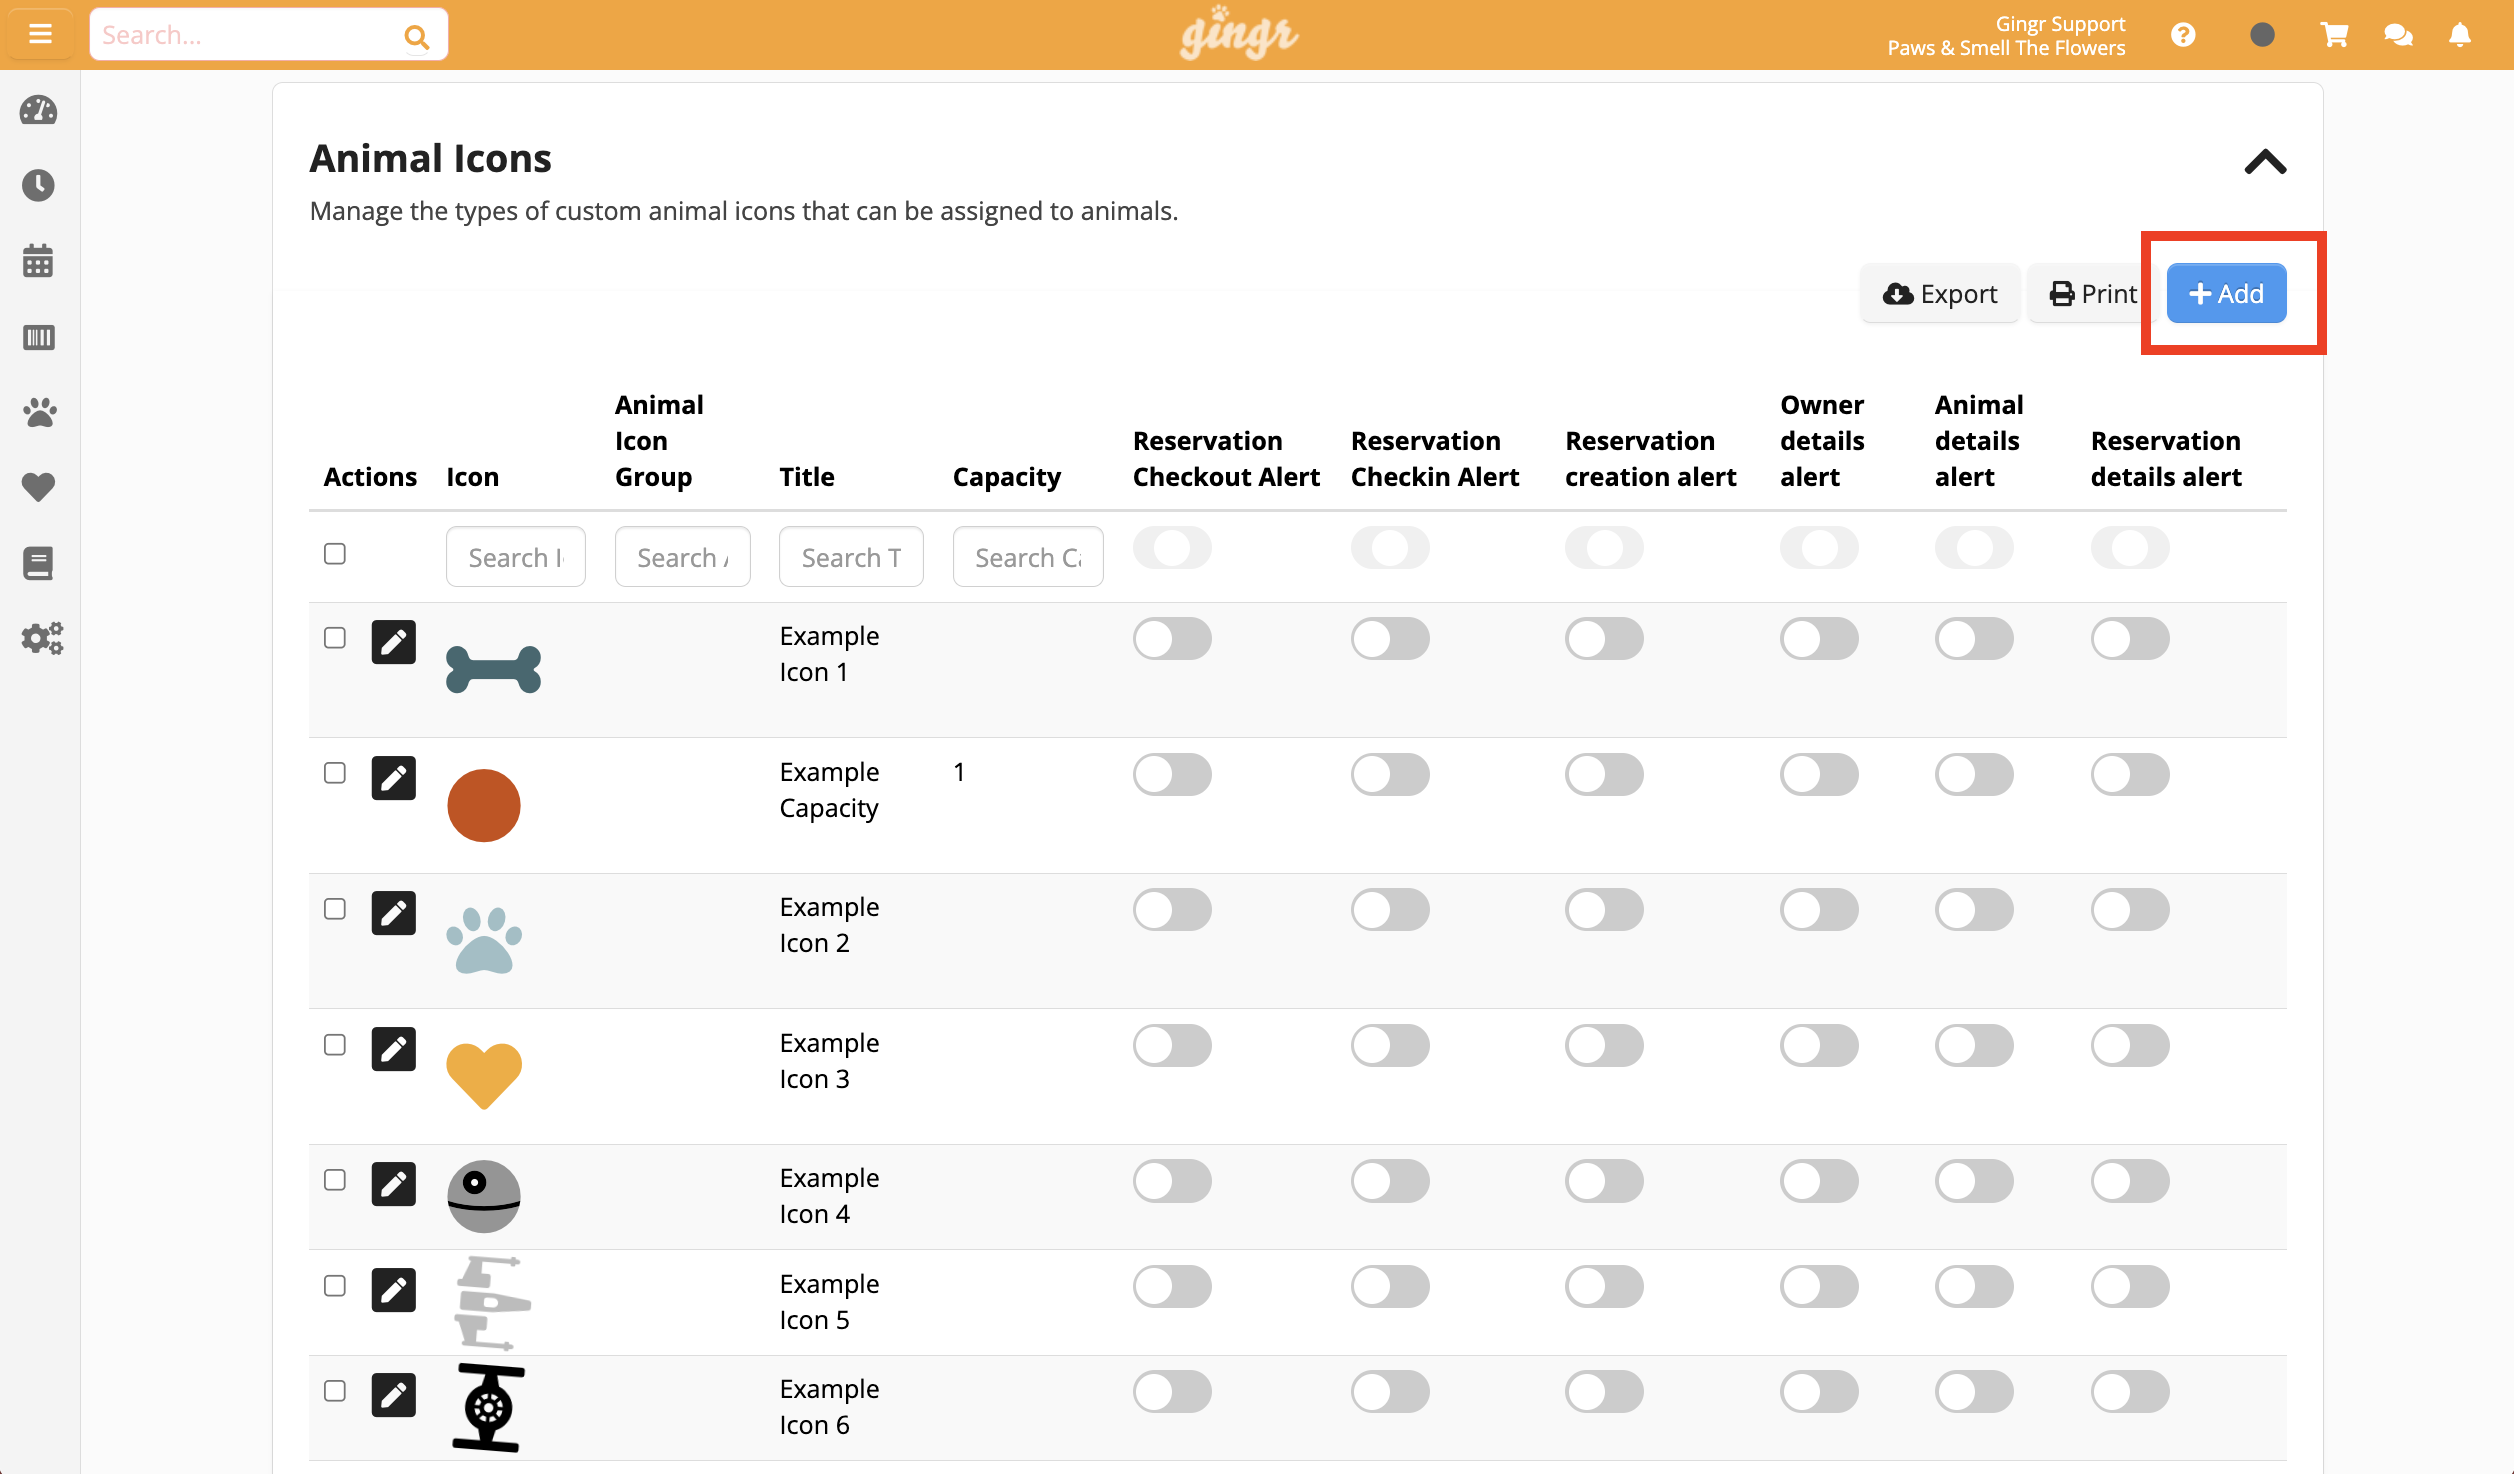2514x1474 pixels.
Task: Click the heart icon in the sidebar
Action: coord(39,487)
